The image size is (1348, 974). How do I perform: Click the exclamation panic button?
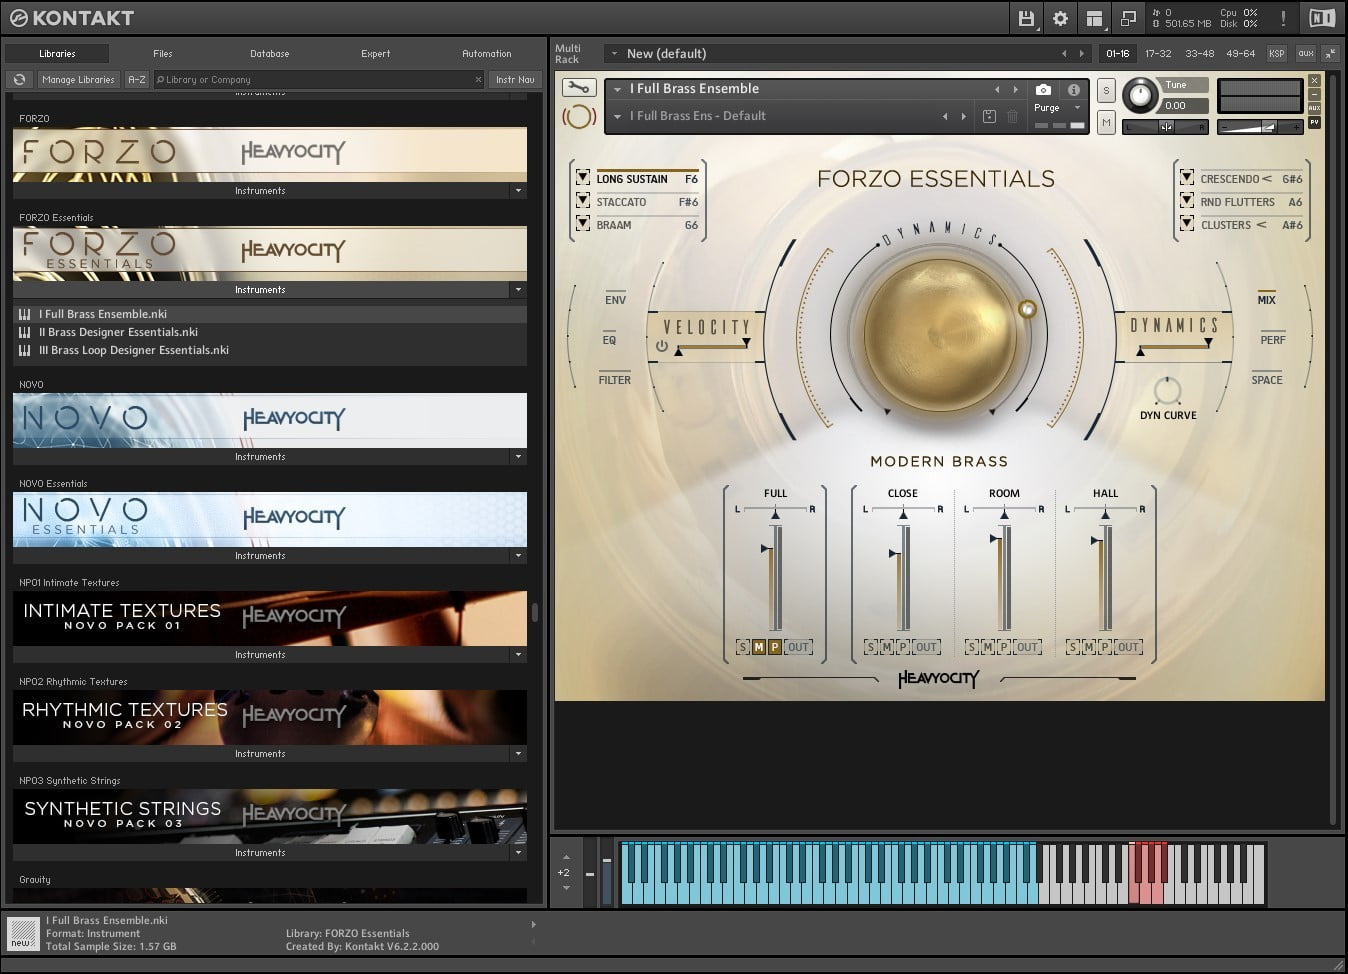pyautogui.click(x=1283, y=18)
